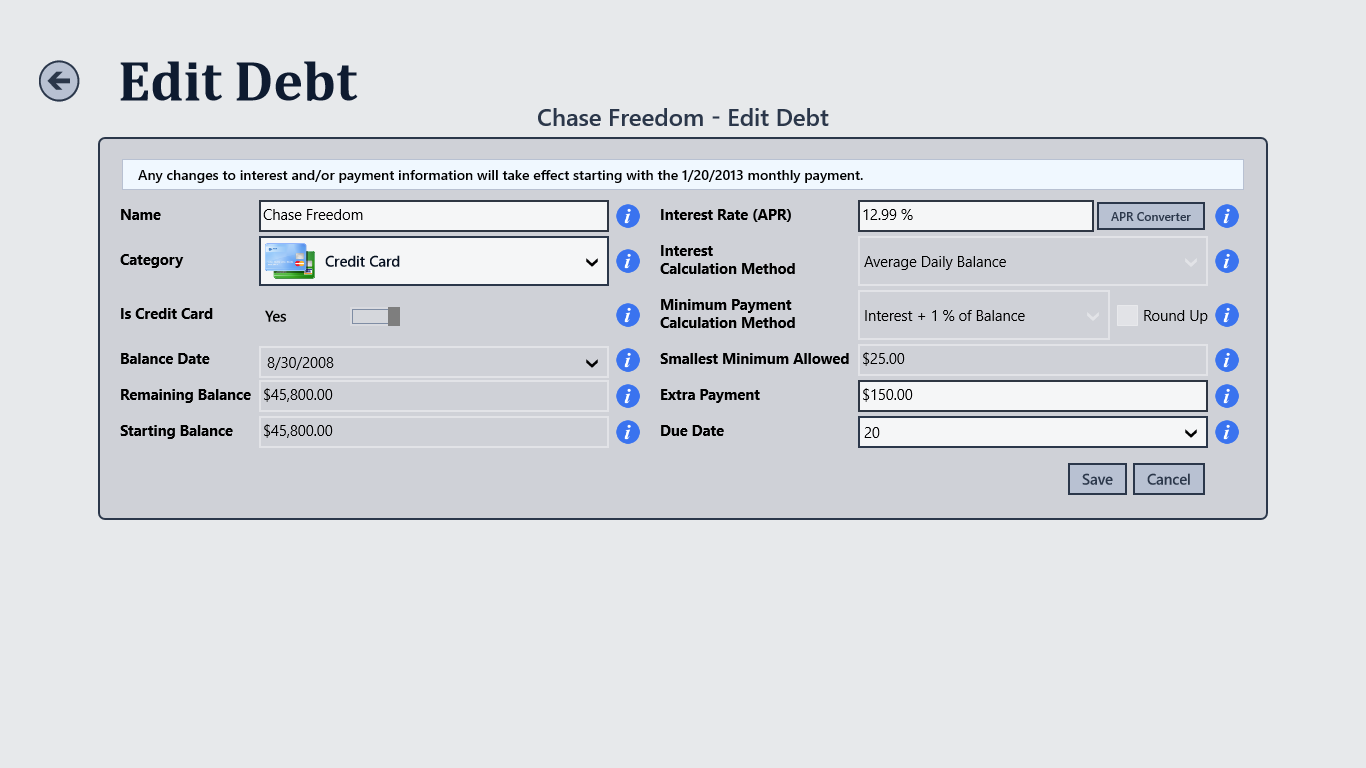The height and width of the screenshot is (768, 1366).
Task: Toggle the Is Credit Card switch
Action: pyautogui.click(x=376, y=316)
